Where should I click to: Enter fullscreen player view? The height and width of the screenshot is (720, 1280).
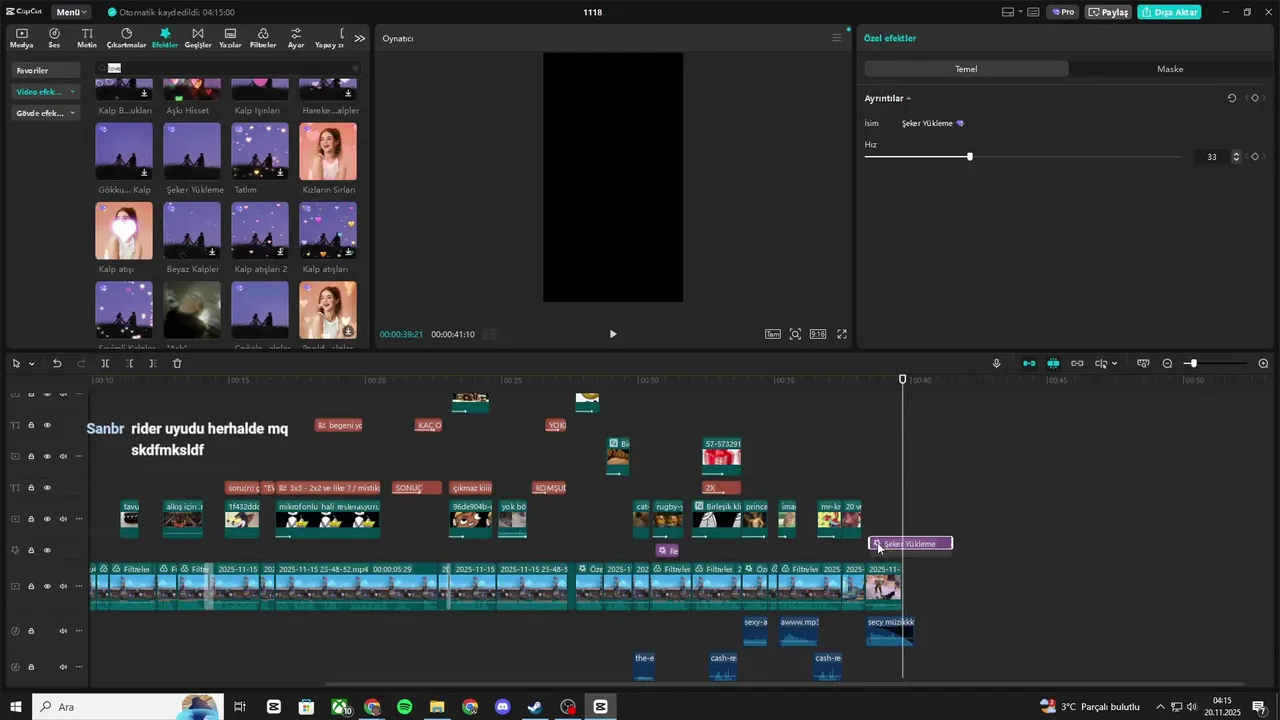tap(842, 334)
